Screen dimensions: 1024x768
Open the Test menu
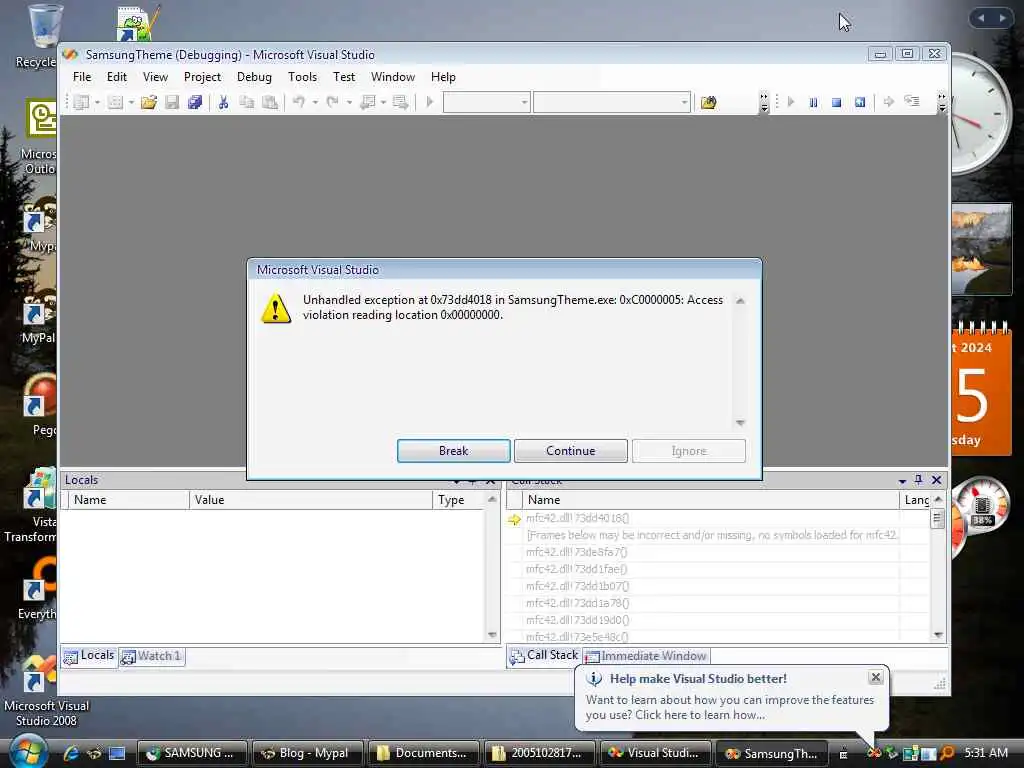[344, 77]
